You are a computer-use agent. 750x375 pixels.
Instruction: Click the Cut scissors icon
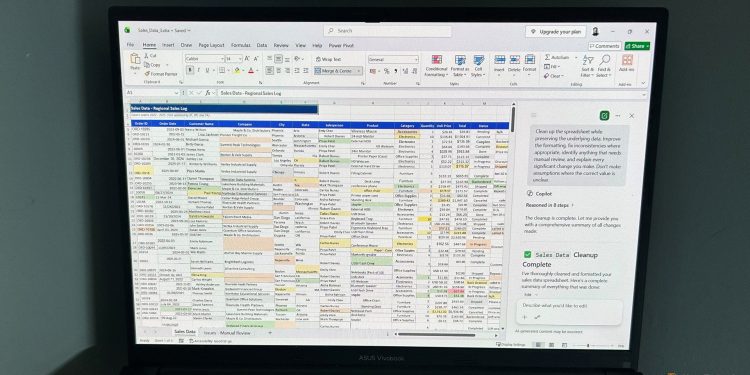[x=147, y=55]
